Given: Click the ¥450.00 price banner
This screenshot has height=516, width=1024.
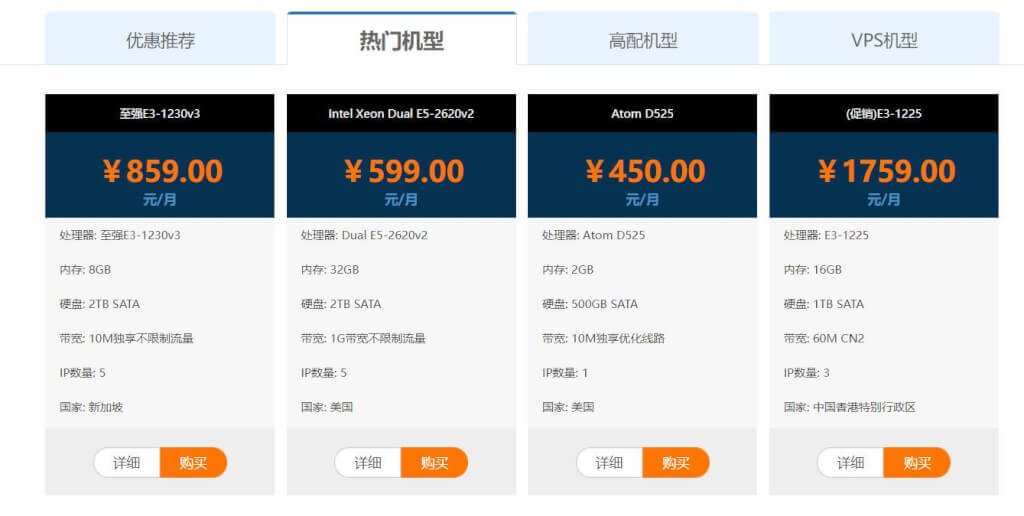Looking at the screenshot, I should pyautogui.click(x=643, y=175).
